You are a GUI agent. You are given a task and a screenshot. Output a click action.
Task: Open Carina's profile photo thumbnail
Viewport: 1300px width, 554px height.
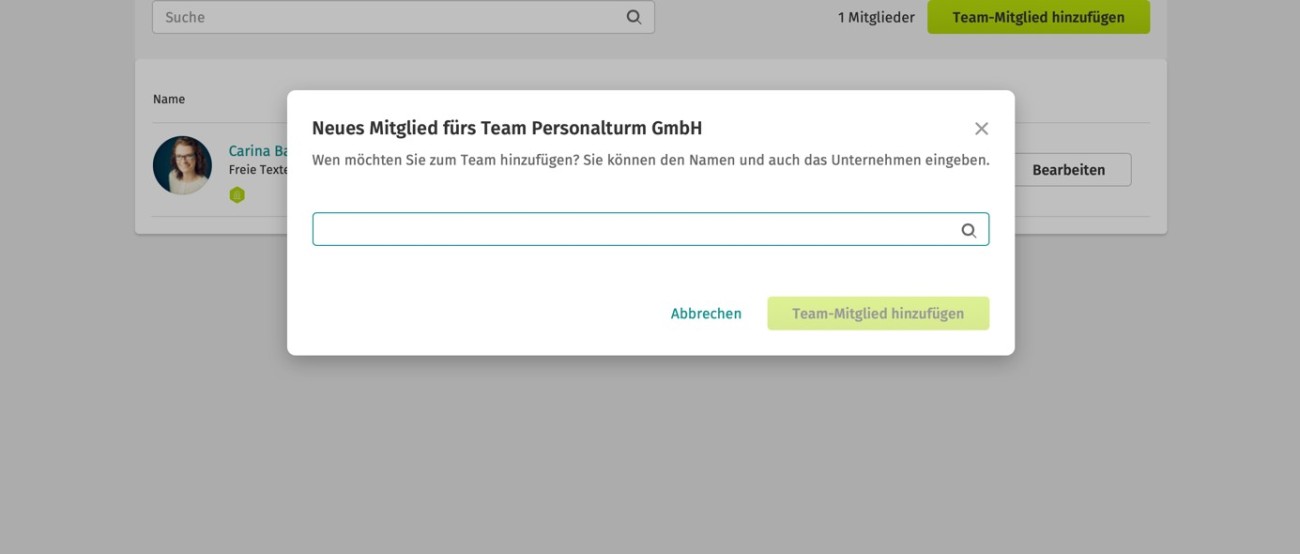coord(182,165)
